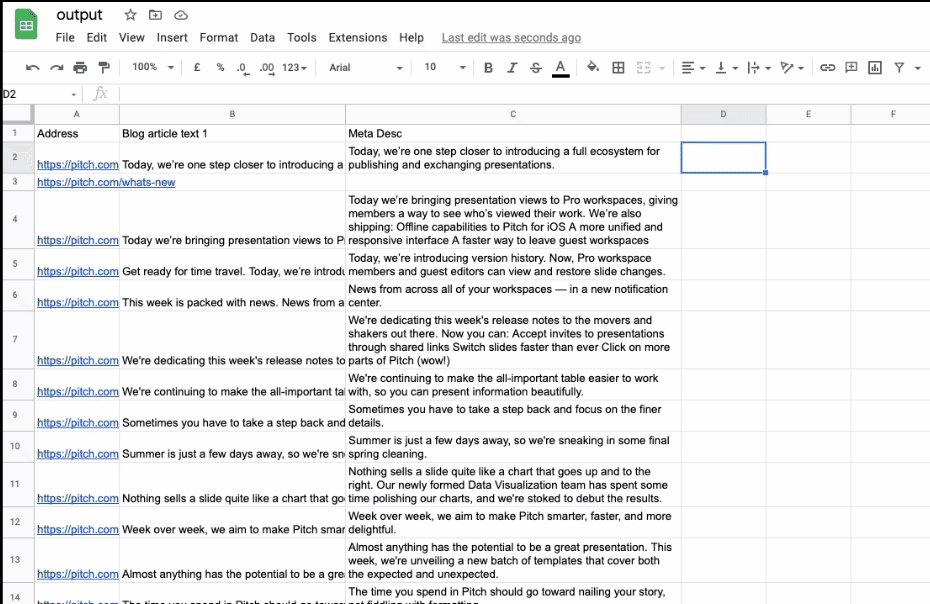Decrease decimal places
The image size is (930, 604).
click(243, 68)
